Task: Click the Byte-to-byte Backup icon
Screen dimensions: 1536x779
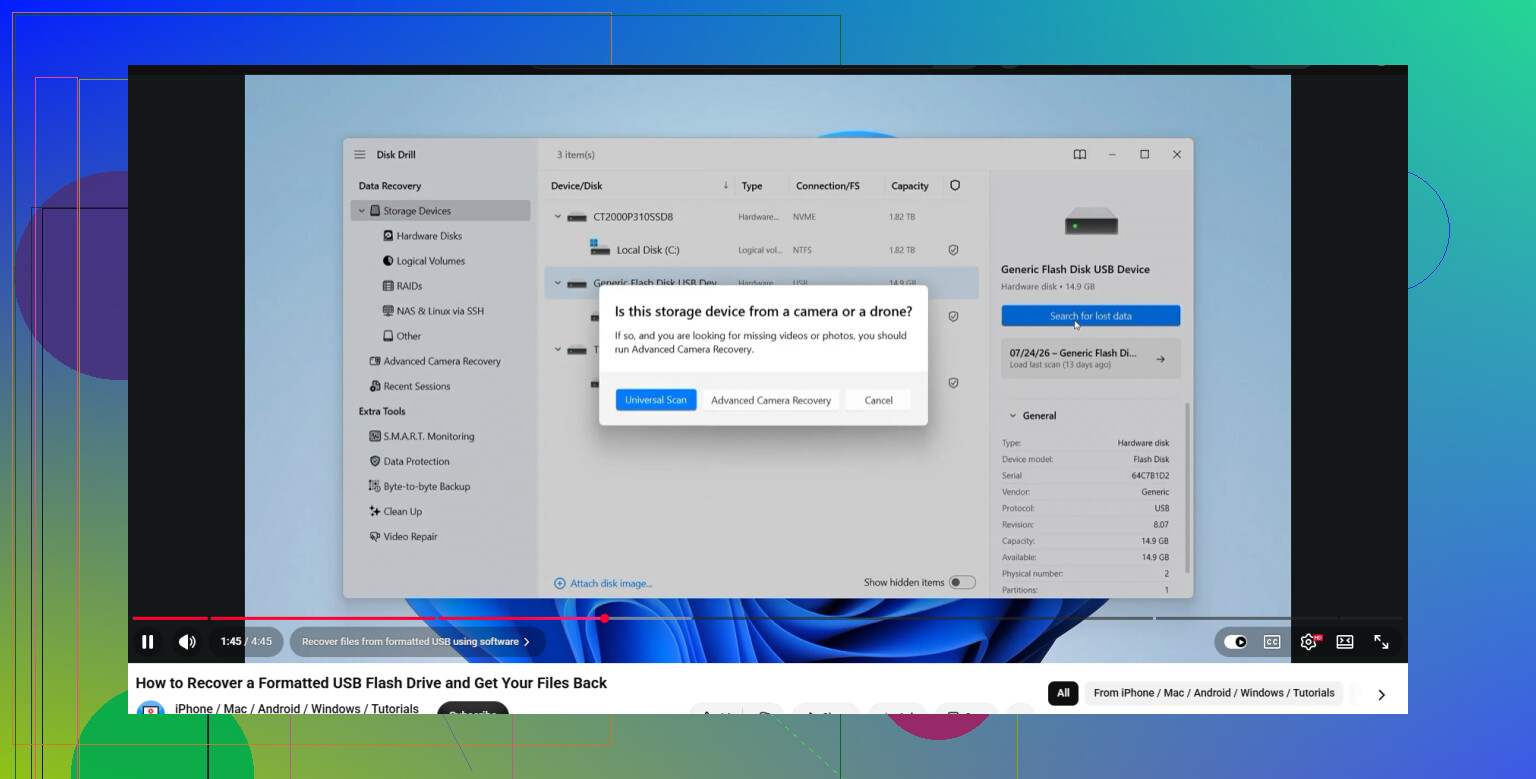Action: click(375, 486)
